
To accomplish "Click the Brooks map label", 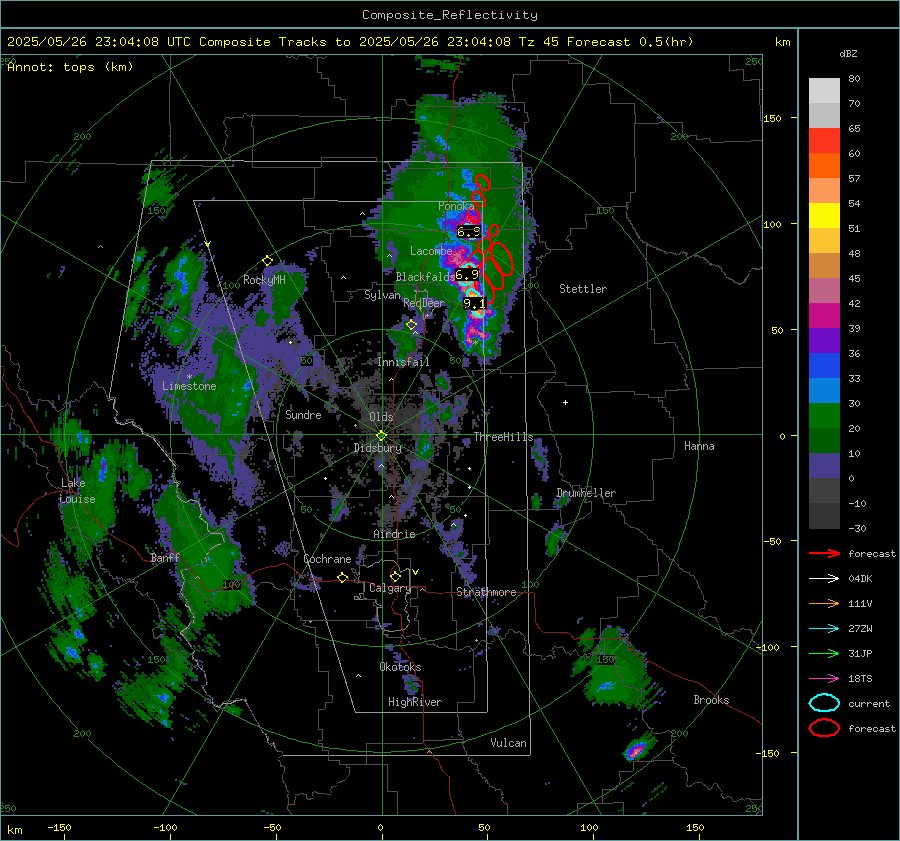I will pos(711,700).
